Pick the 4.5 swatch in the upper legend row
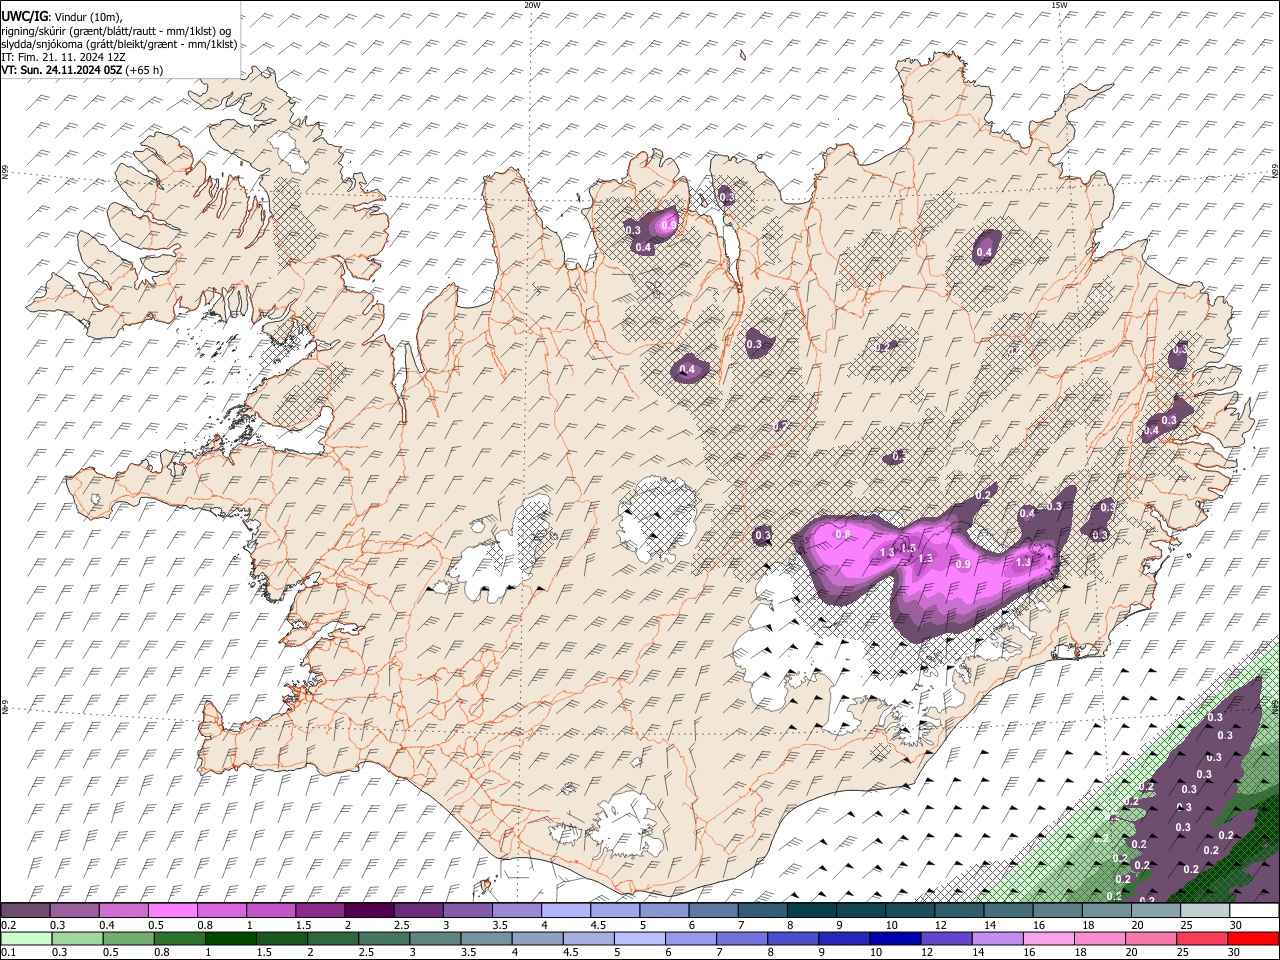The height and width of the screenshot is (960, 1280). (614, 911)
